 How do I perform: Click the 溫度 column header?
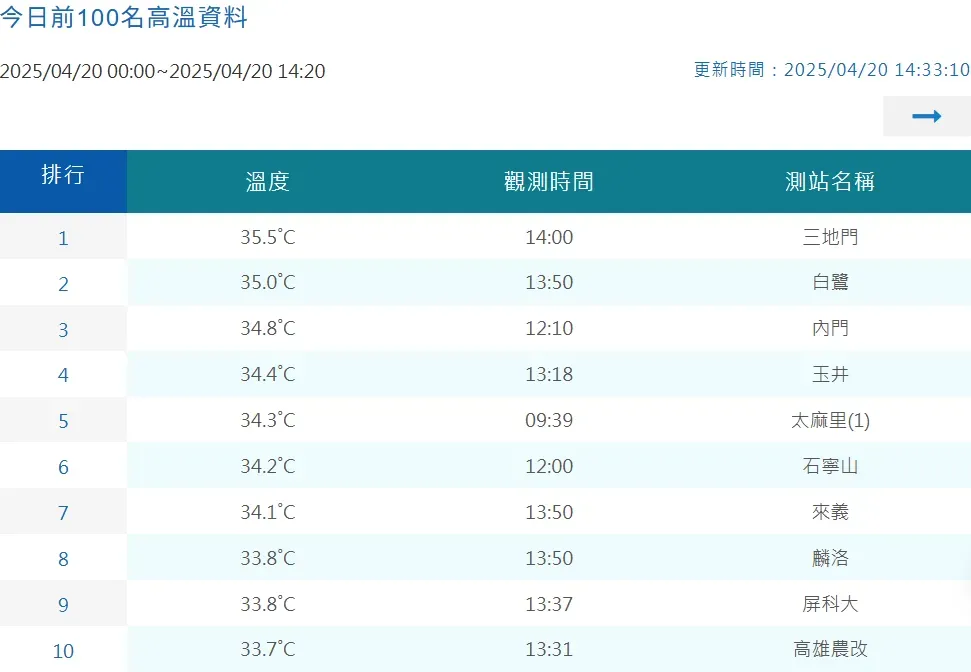268,181
